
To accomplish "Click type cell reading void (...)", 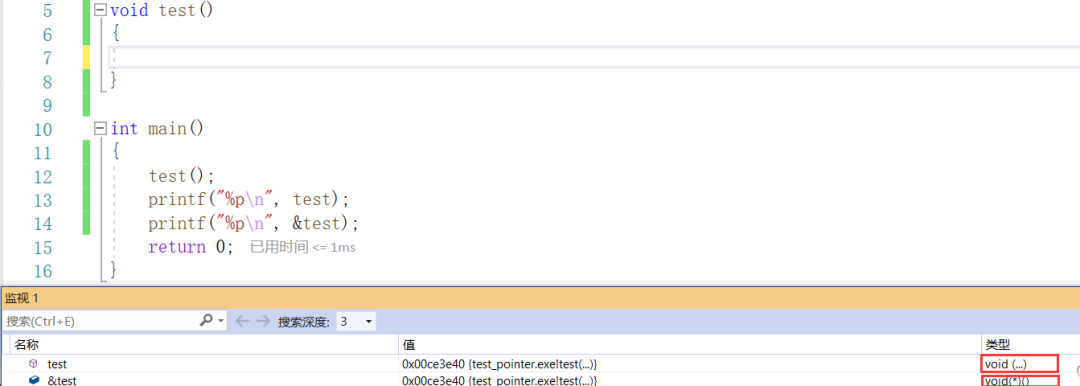I will tap(1019, 363).
